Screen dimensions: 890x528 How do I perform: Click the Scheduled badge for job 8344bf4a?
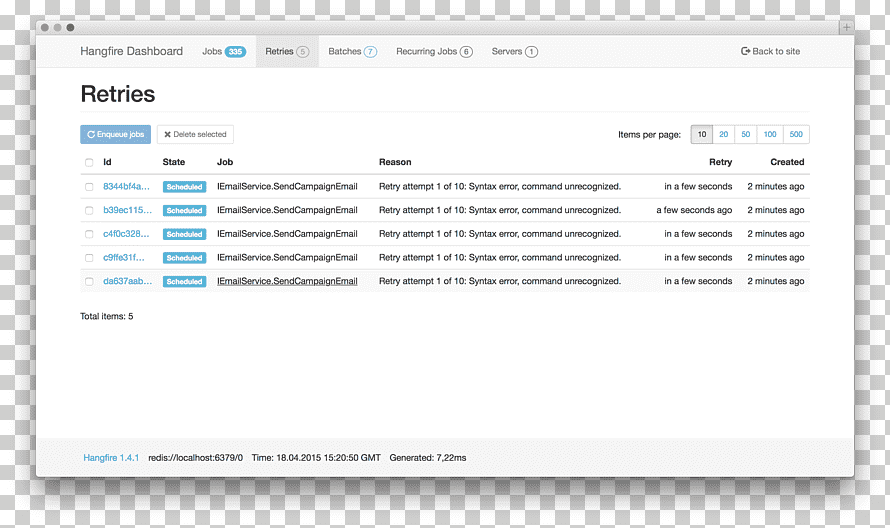point(184,187)
